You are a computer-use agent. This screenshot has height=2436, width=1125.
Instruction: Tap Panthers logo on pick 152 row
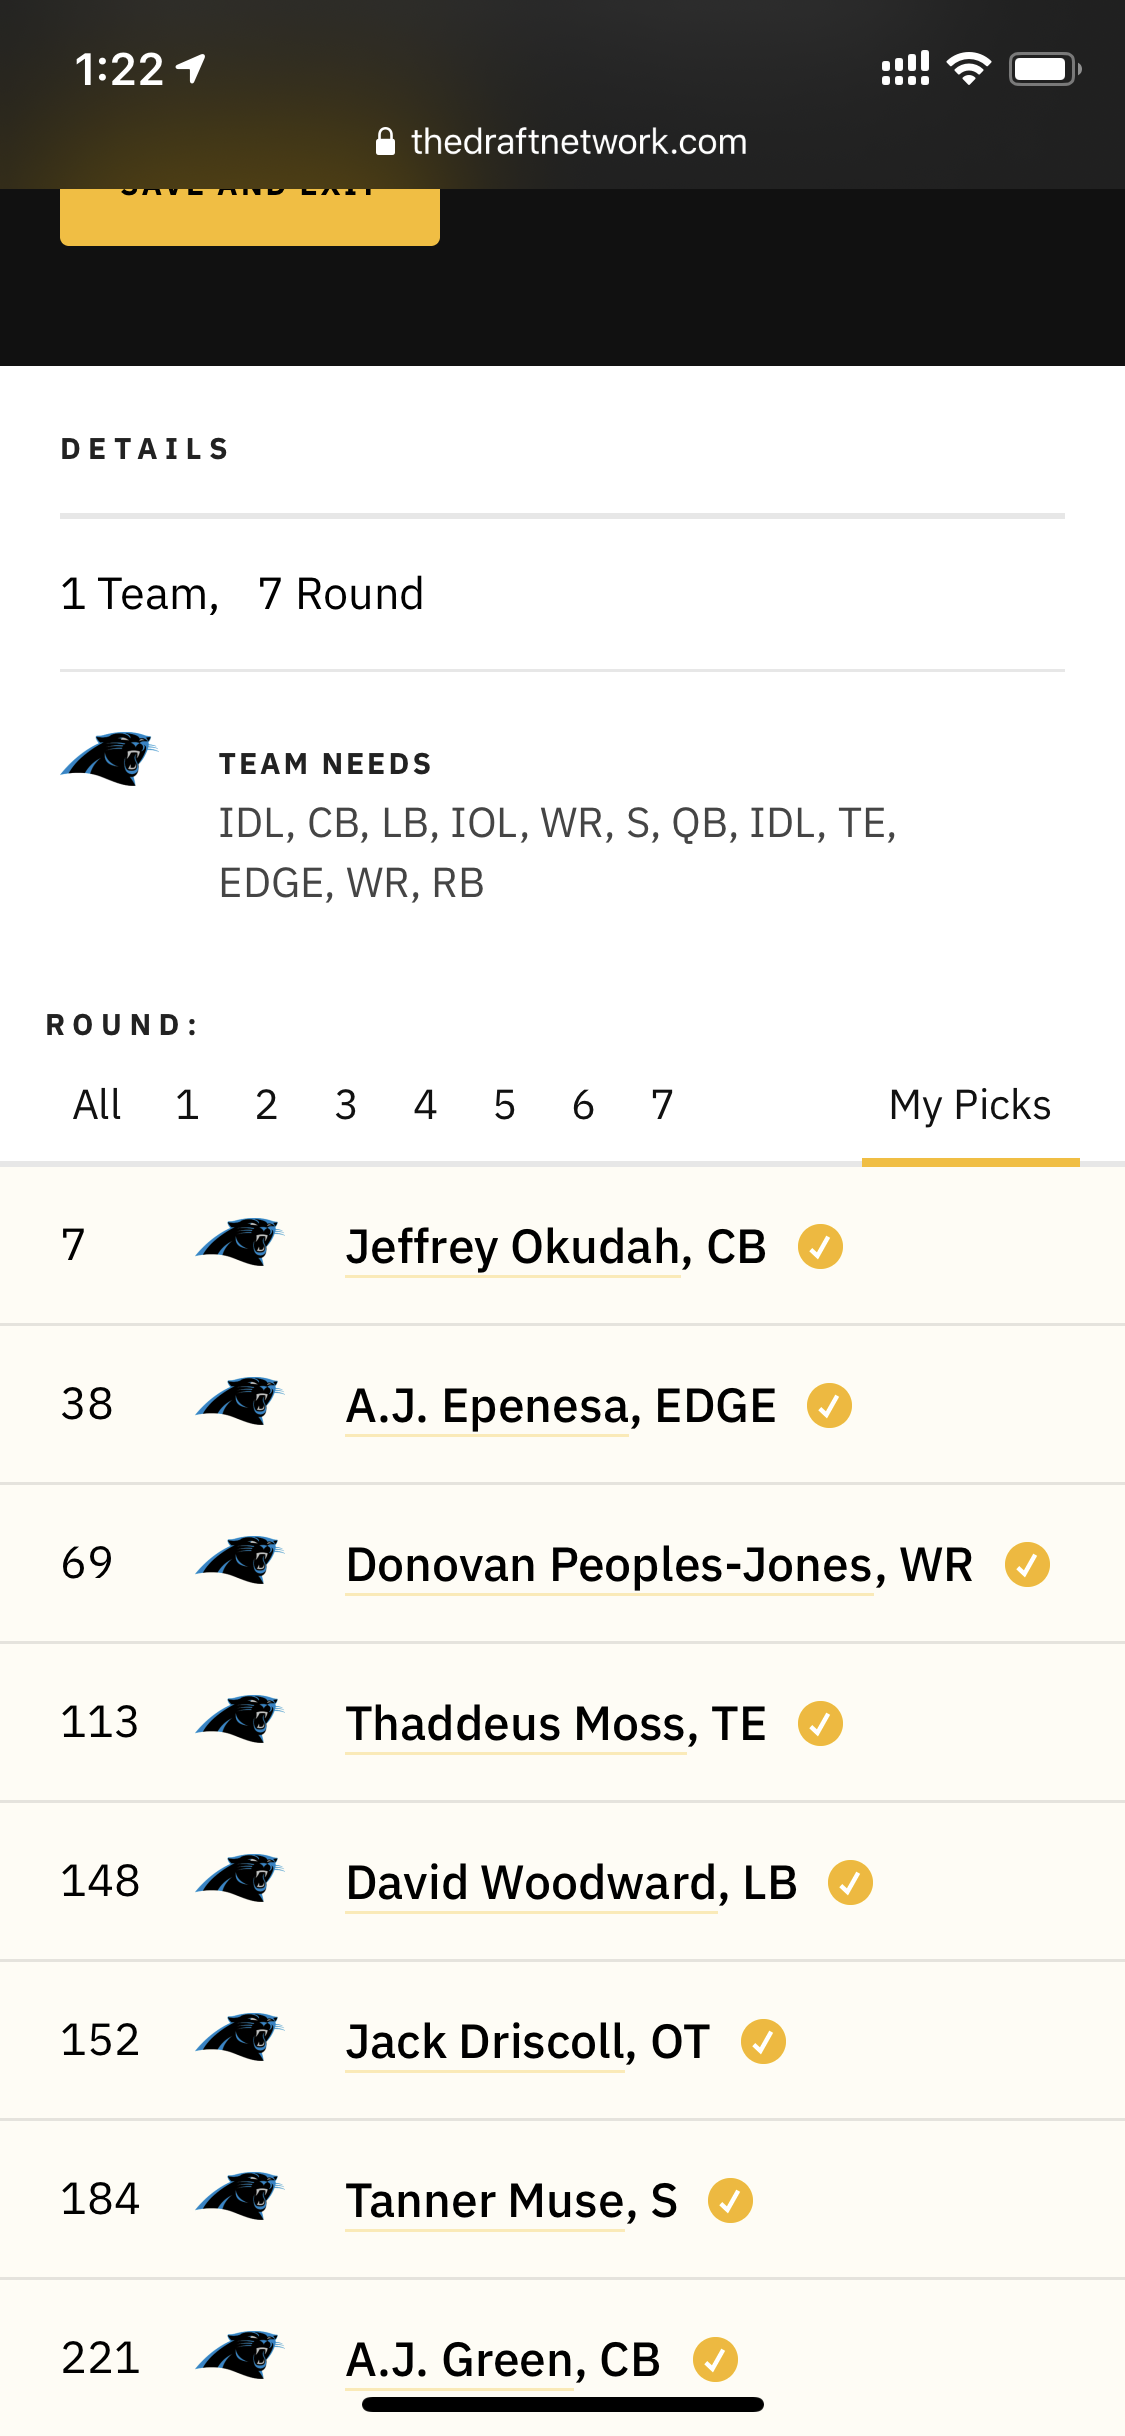pyautogui.click(x=240, y=2039)
